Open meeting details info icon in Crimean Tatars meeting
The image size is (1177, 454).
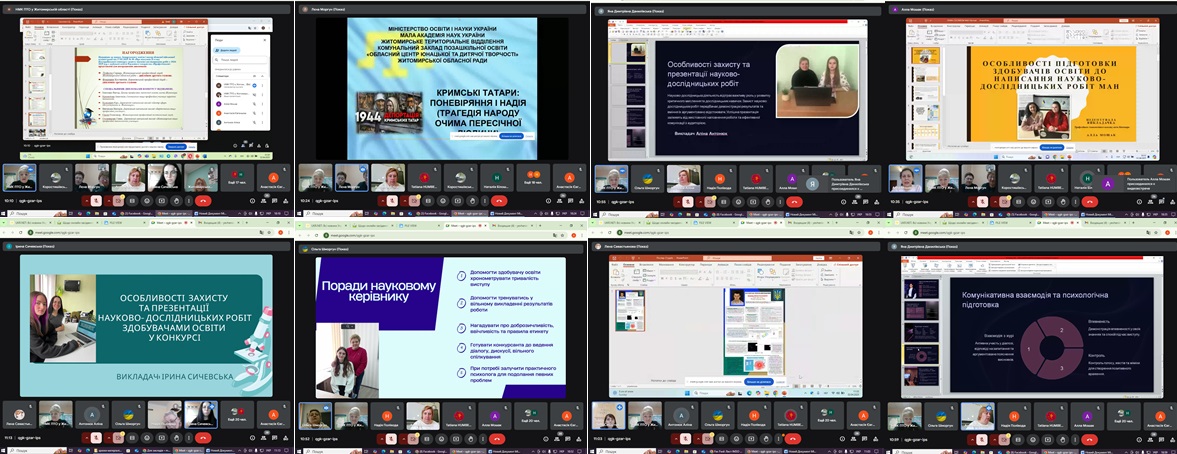pyautogui.click(x=549, y=200)
